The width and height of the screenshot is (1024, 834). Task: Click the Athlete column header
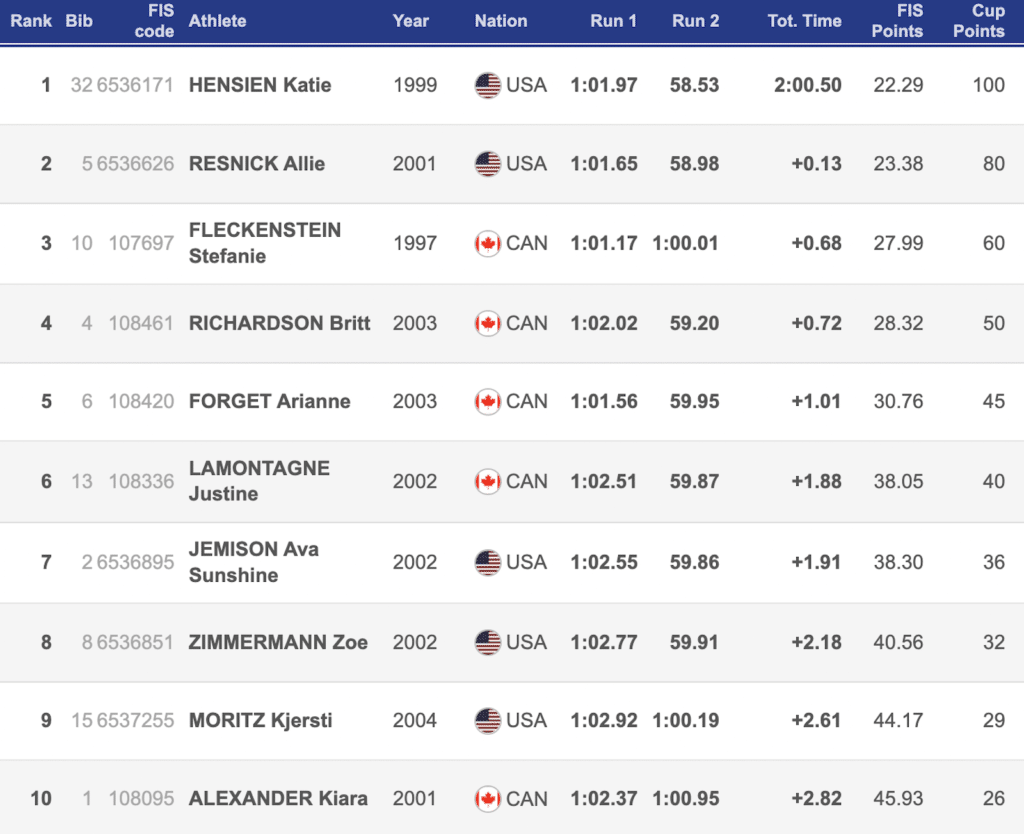click(x=217, y=21)
